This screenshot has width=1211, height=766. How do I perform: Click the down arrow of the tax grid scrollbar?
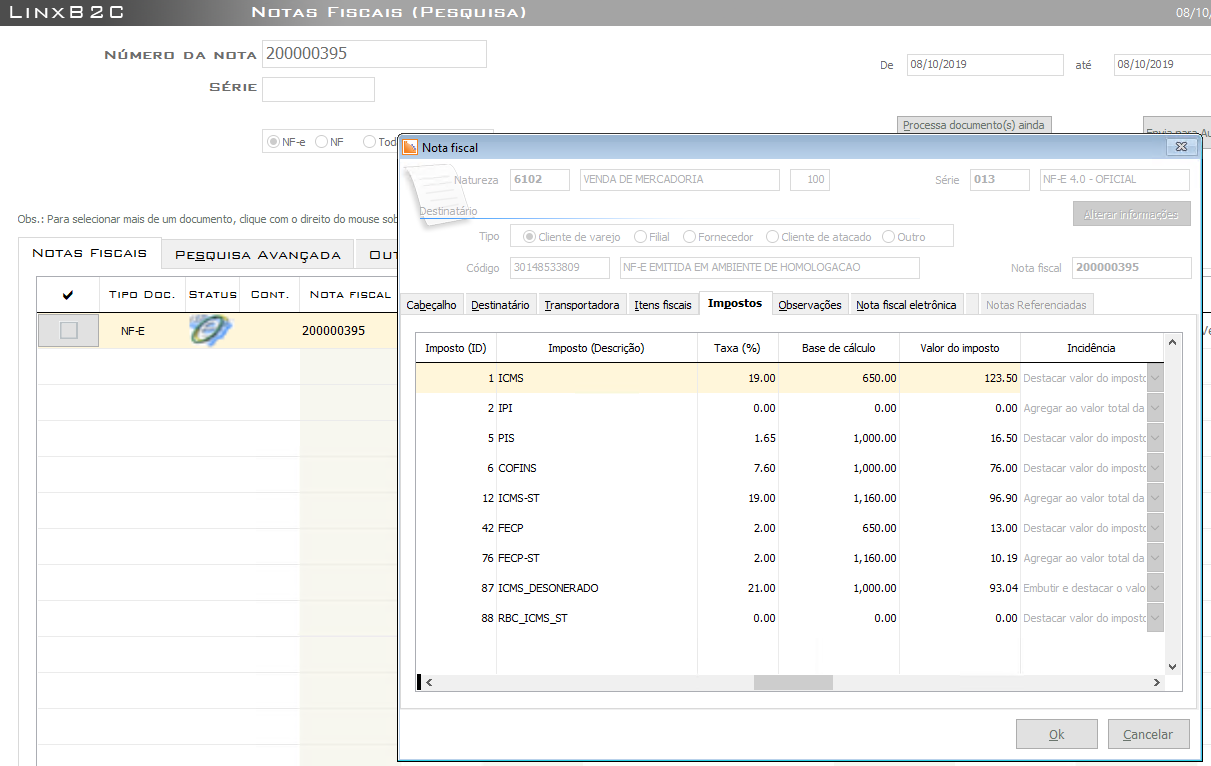pos(1173,666)
